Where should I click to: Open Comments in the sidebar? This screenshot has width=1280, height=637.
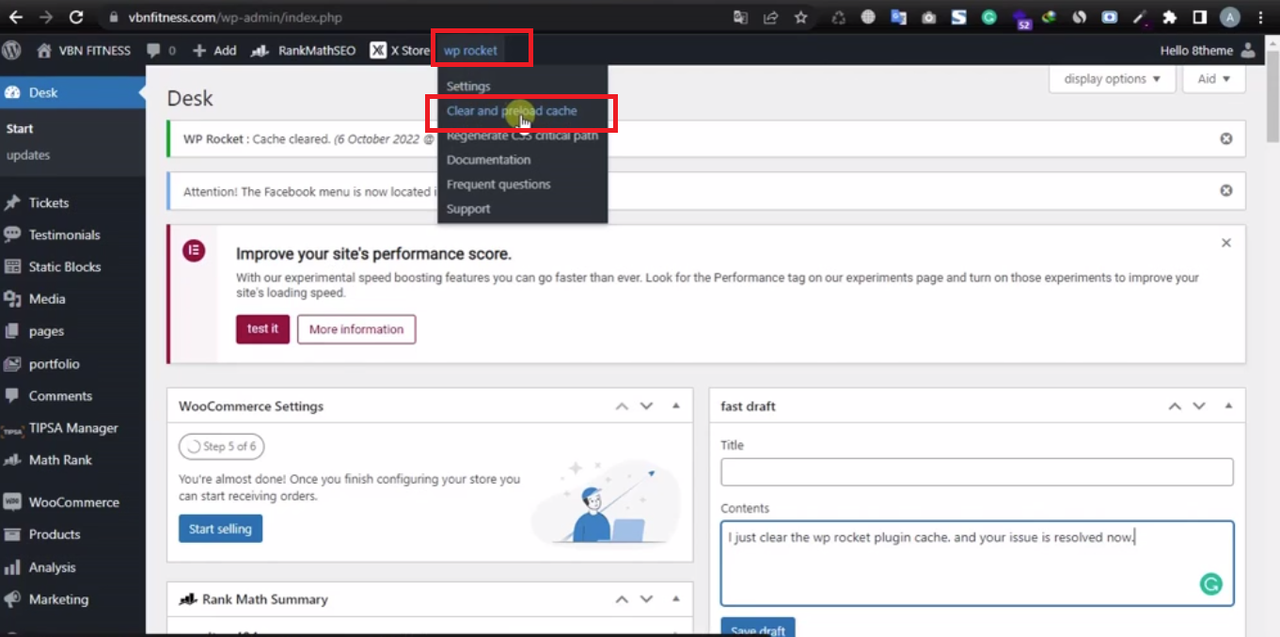[73, 396]
